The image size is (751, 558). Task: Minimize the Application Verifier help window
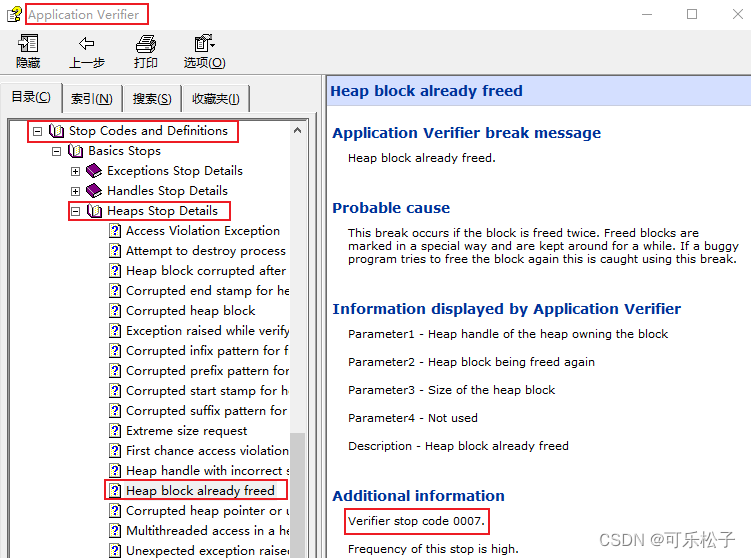coord(647,14)
